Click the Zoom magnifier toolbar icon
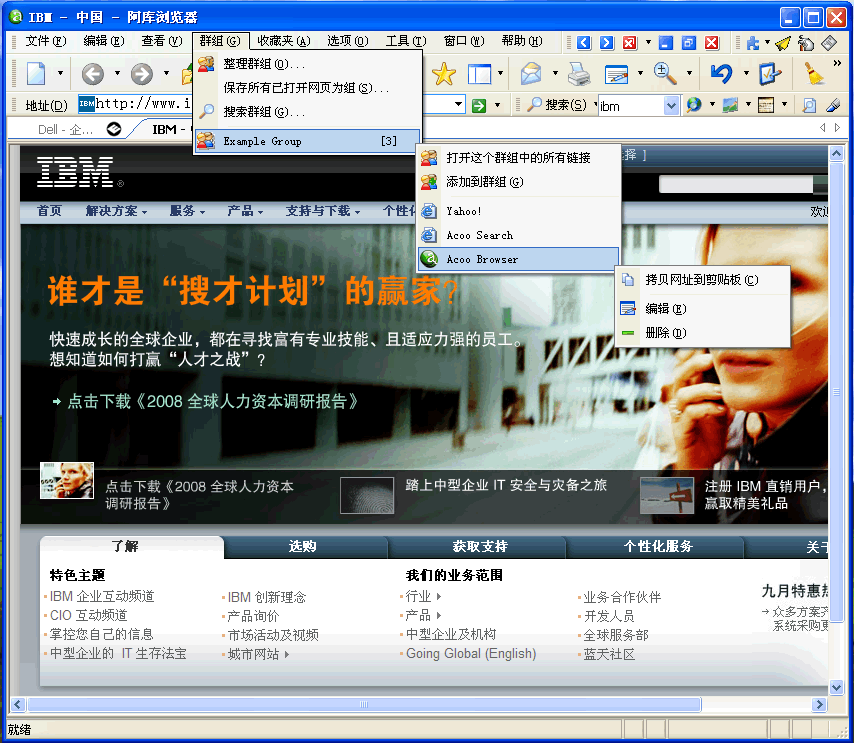Screen dimensions: 854x743 [x=665, y=73]
